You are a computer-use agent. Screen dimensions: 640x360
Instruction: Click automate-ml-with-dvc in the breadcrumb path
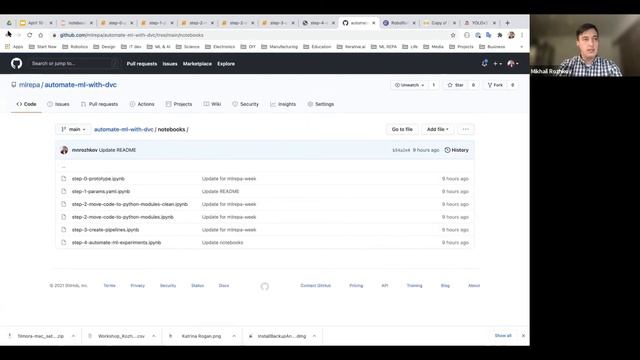click(124, 129)
